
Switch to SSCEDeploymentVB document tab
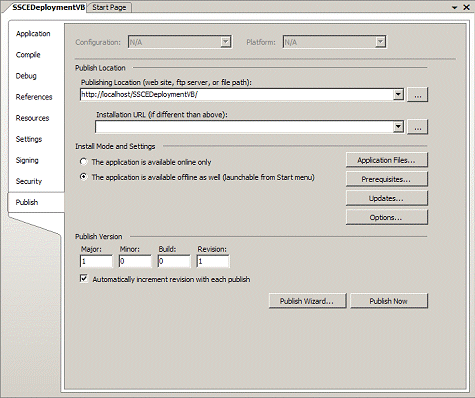pos(48,7)
